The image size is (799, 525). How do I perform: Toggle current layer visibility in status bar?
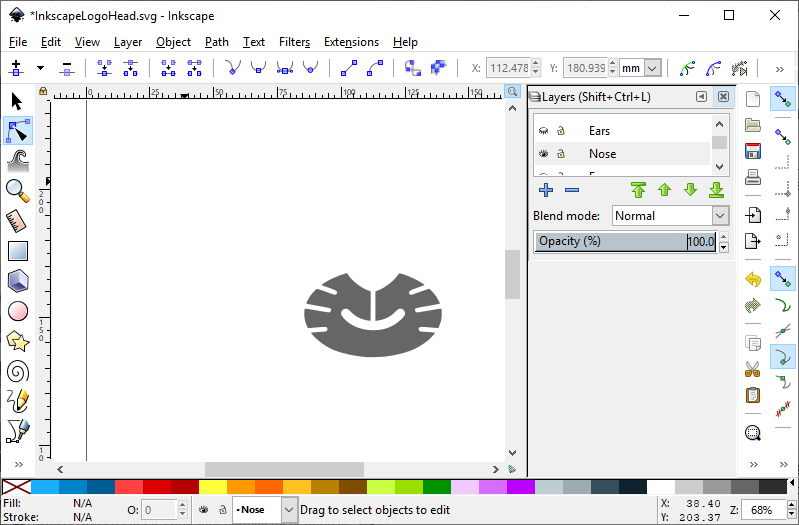204,509
